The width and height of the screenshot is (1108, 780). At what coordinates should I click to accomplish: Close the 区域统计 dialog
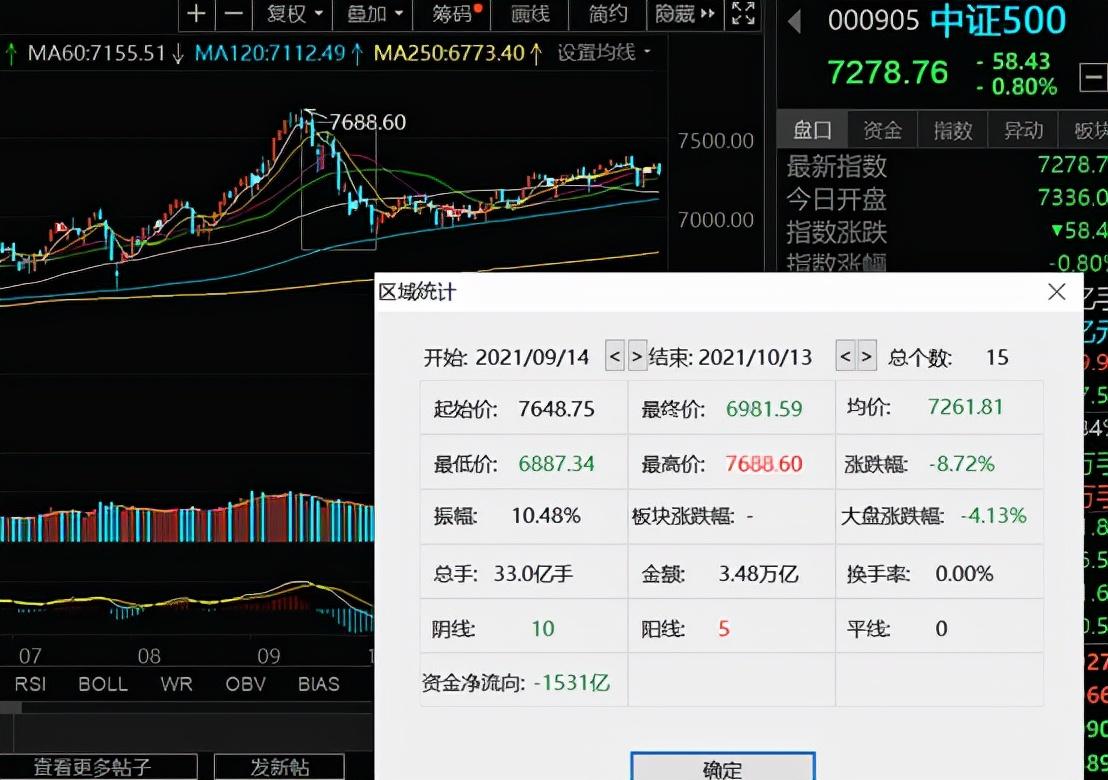1056,292
